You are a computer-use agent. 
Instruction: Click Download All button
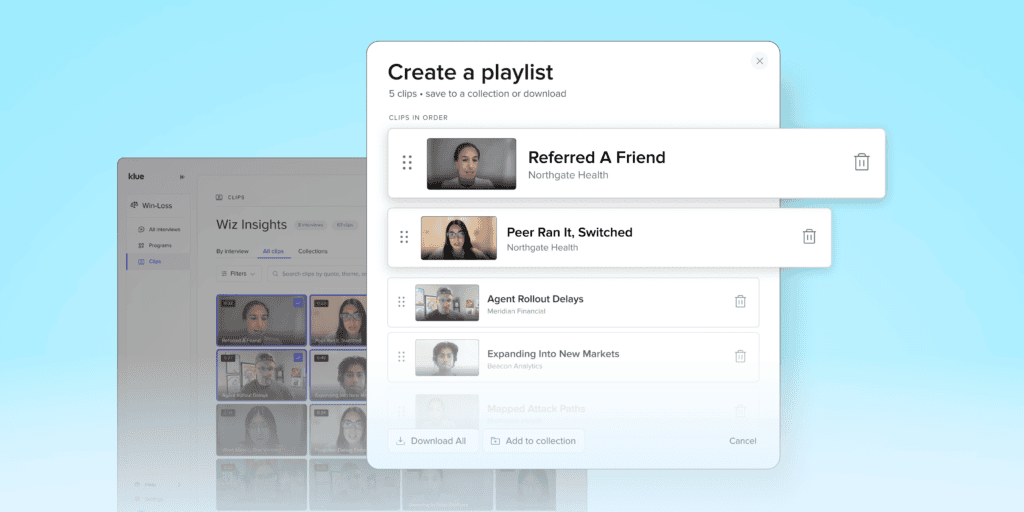432,441
